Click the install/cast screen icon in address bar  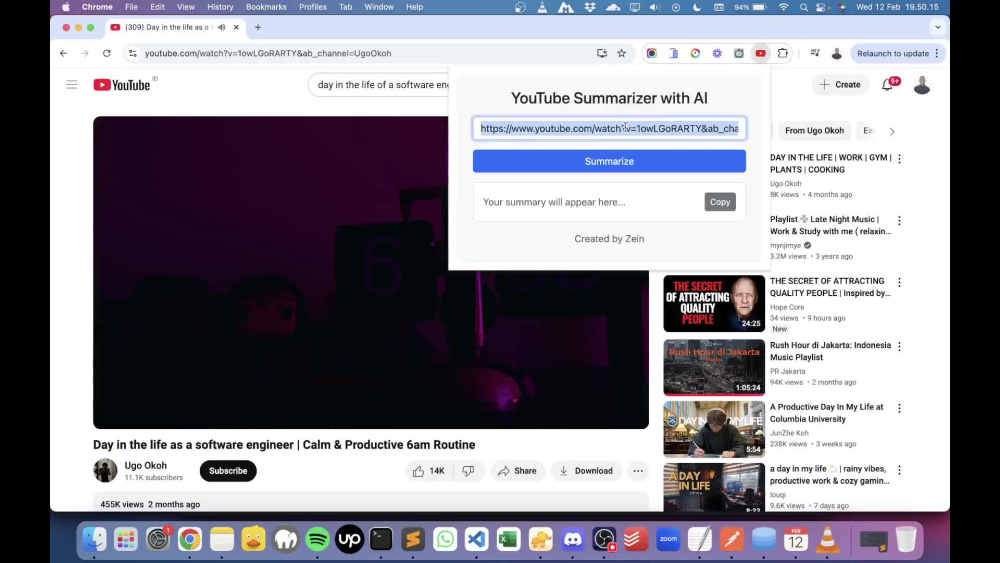tap(601, 54)
